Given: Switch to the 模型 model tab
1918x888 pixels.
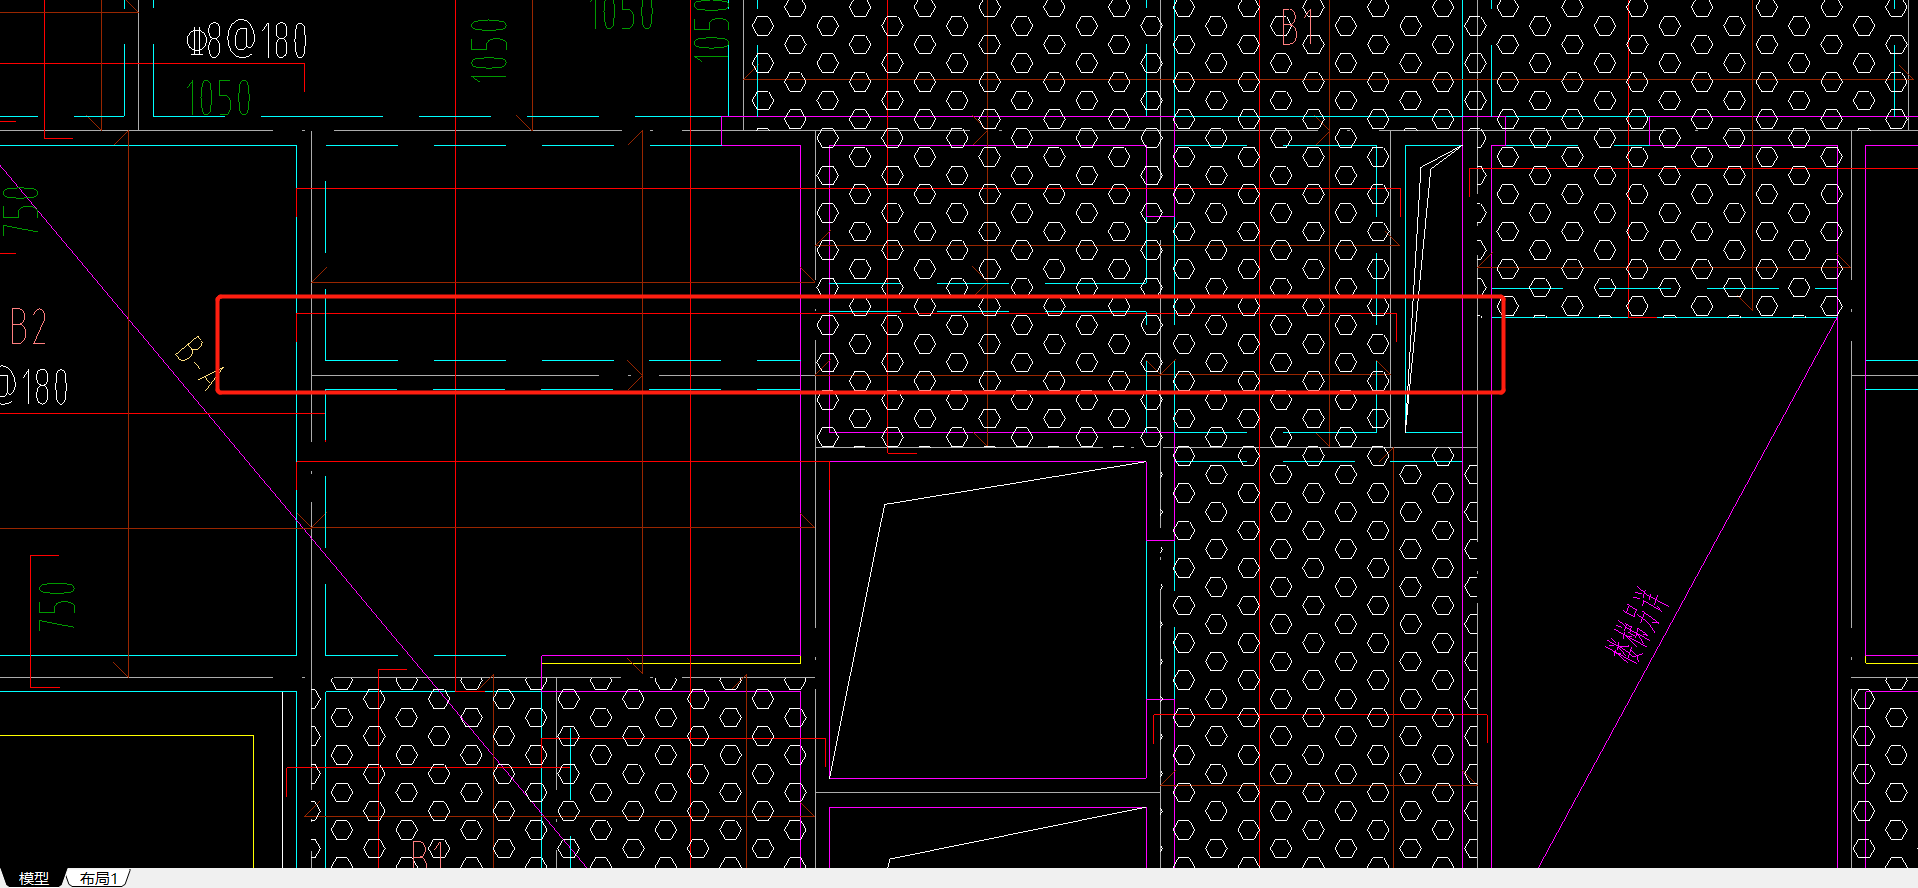Looking at the screenshot, I should [34, 878].
